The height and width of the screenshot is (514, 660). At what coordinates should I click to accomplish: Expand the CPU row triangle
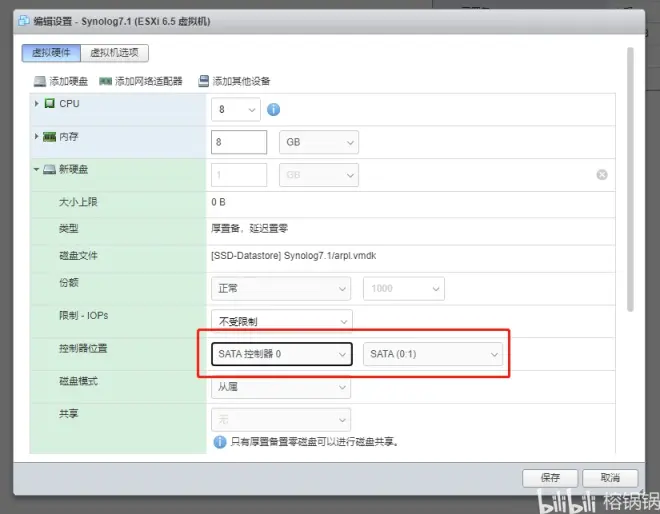pos(37,104)
